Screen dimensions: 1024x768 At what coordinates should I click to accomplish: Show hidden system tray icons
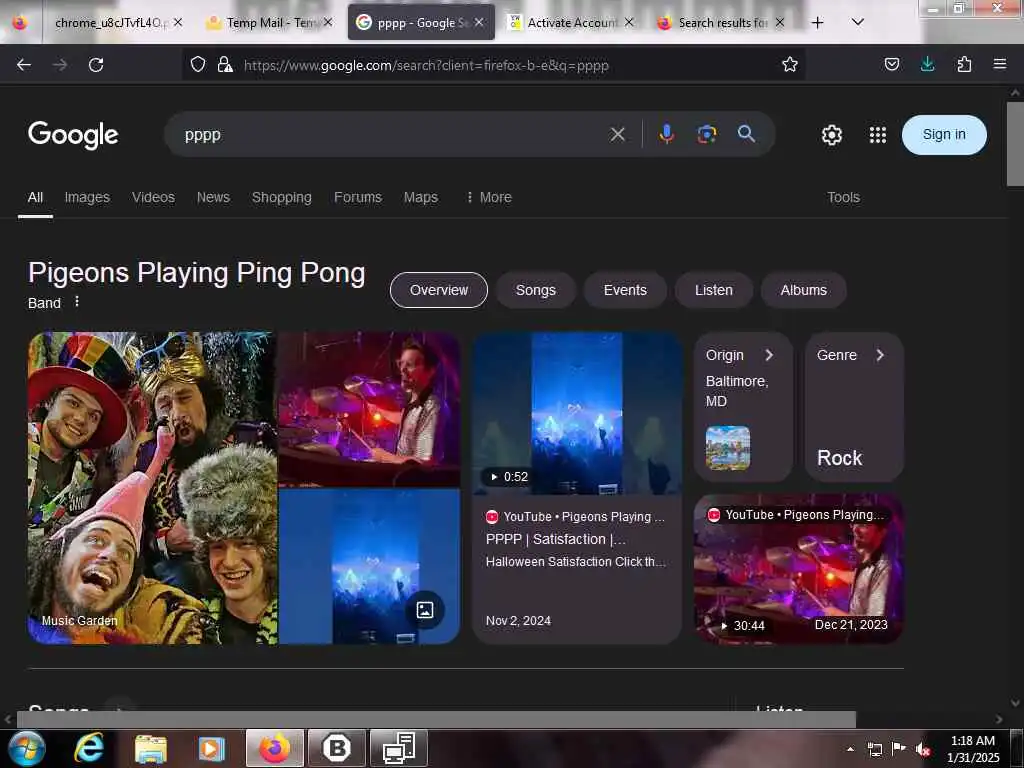(850, 749)
